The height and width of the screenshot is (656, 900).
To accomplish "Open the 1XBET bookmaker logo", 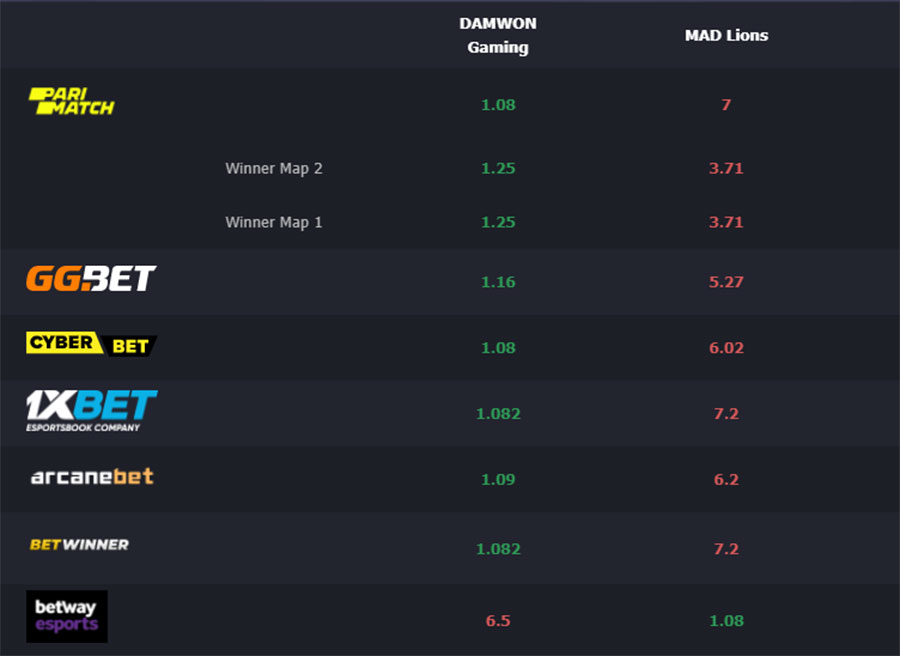I will click(x=91, y=411).
